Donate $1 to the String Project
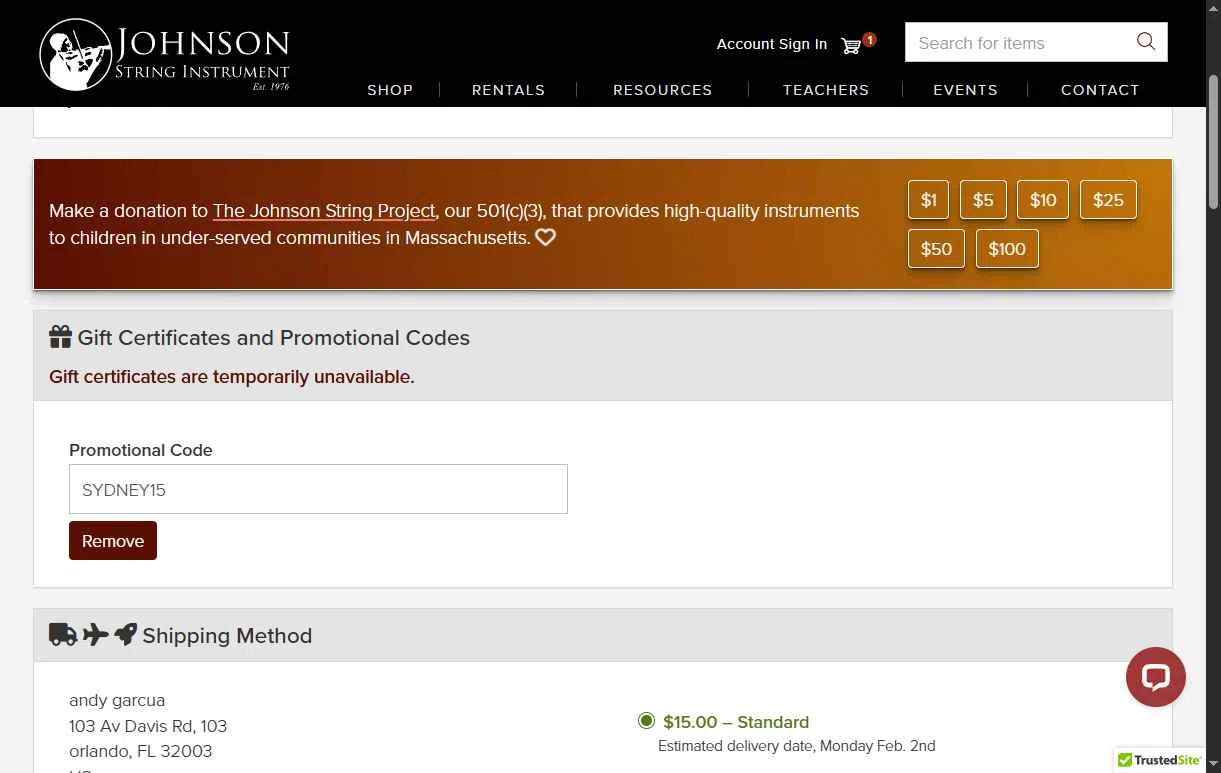1221x773 pixels. [x=928, y=200]
